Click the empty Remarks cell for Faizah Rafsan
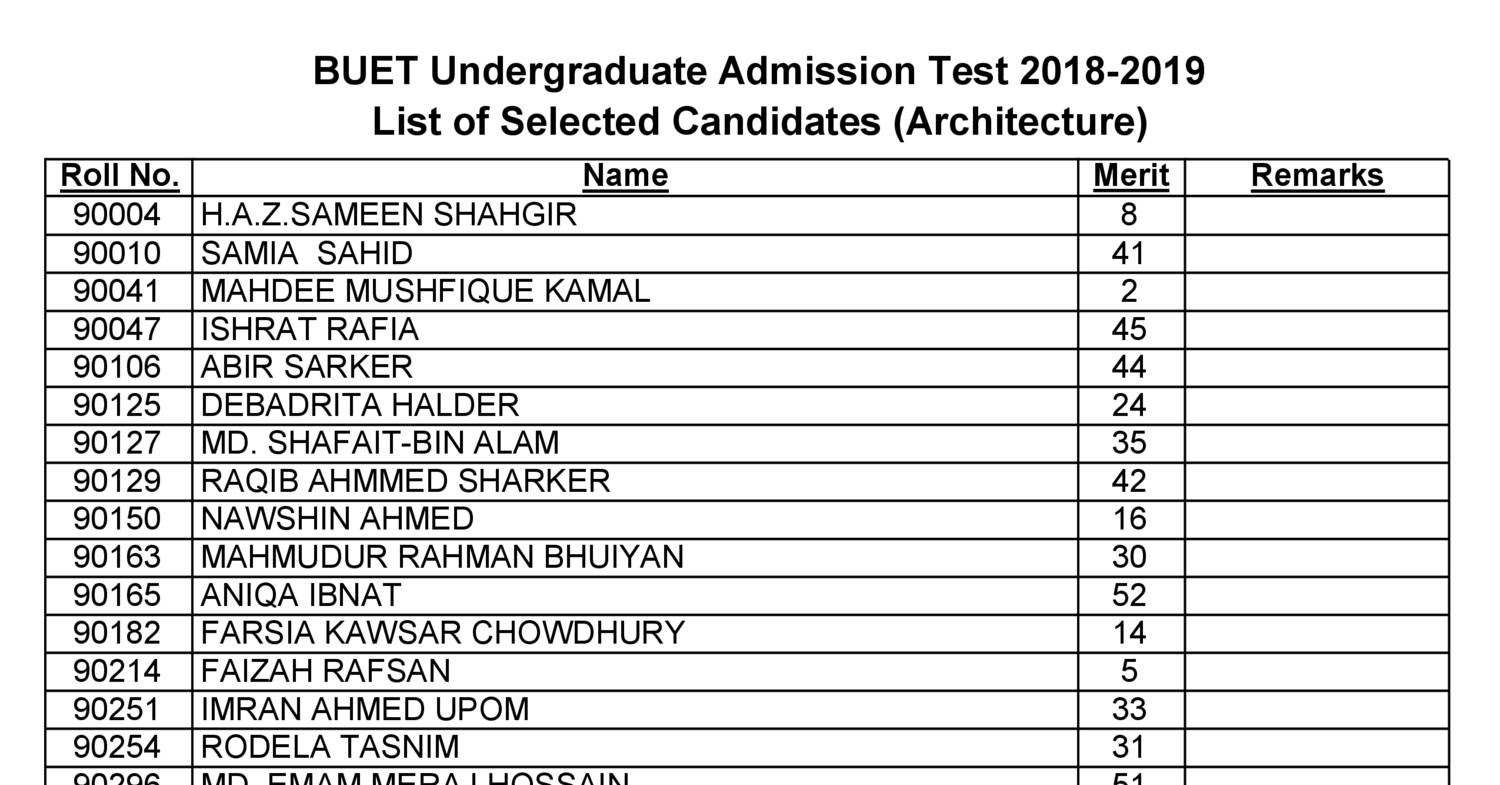 pos(1316,671)
